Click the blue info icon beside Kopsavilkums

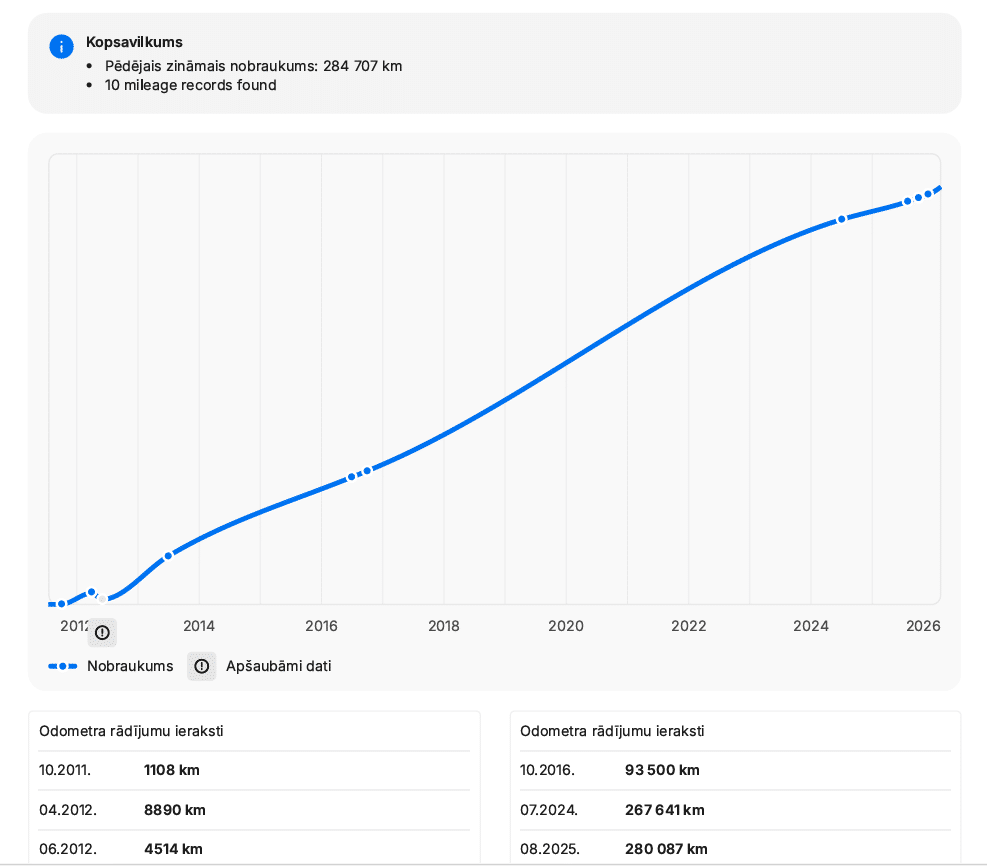61,46
